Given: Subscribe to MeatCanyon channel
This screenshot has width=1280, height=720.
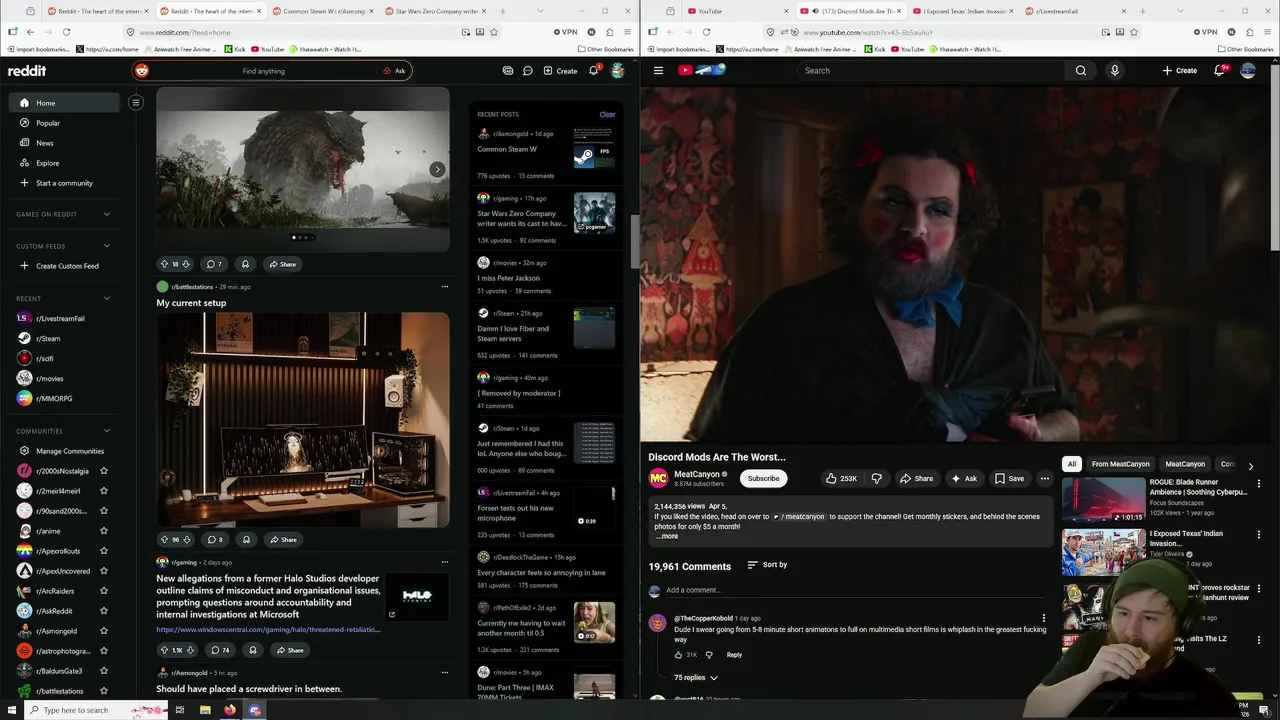Looking at the screenshot, I should 763,479.
